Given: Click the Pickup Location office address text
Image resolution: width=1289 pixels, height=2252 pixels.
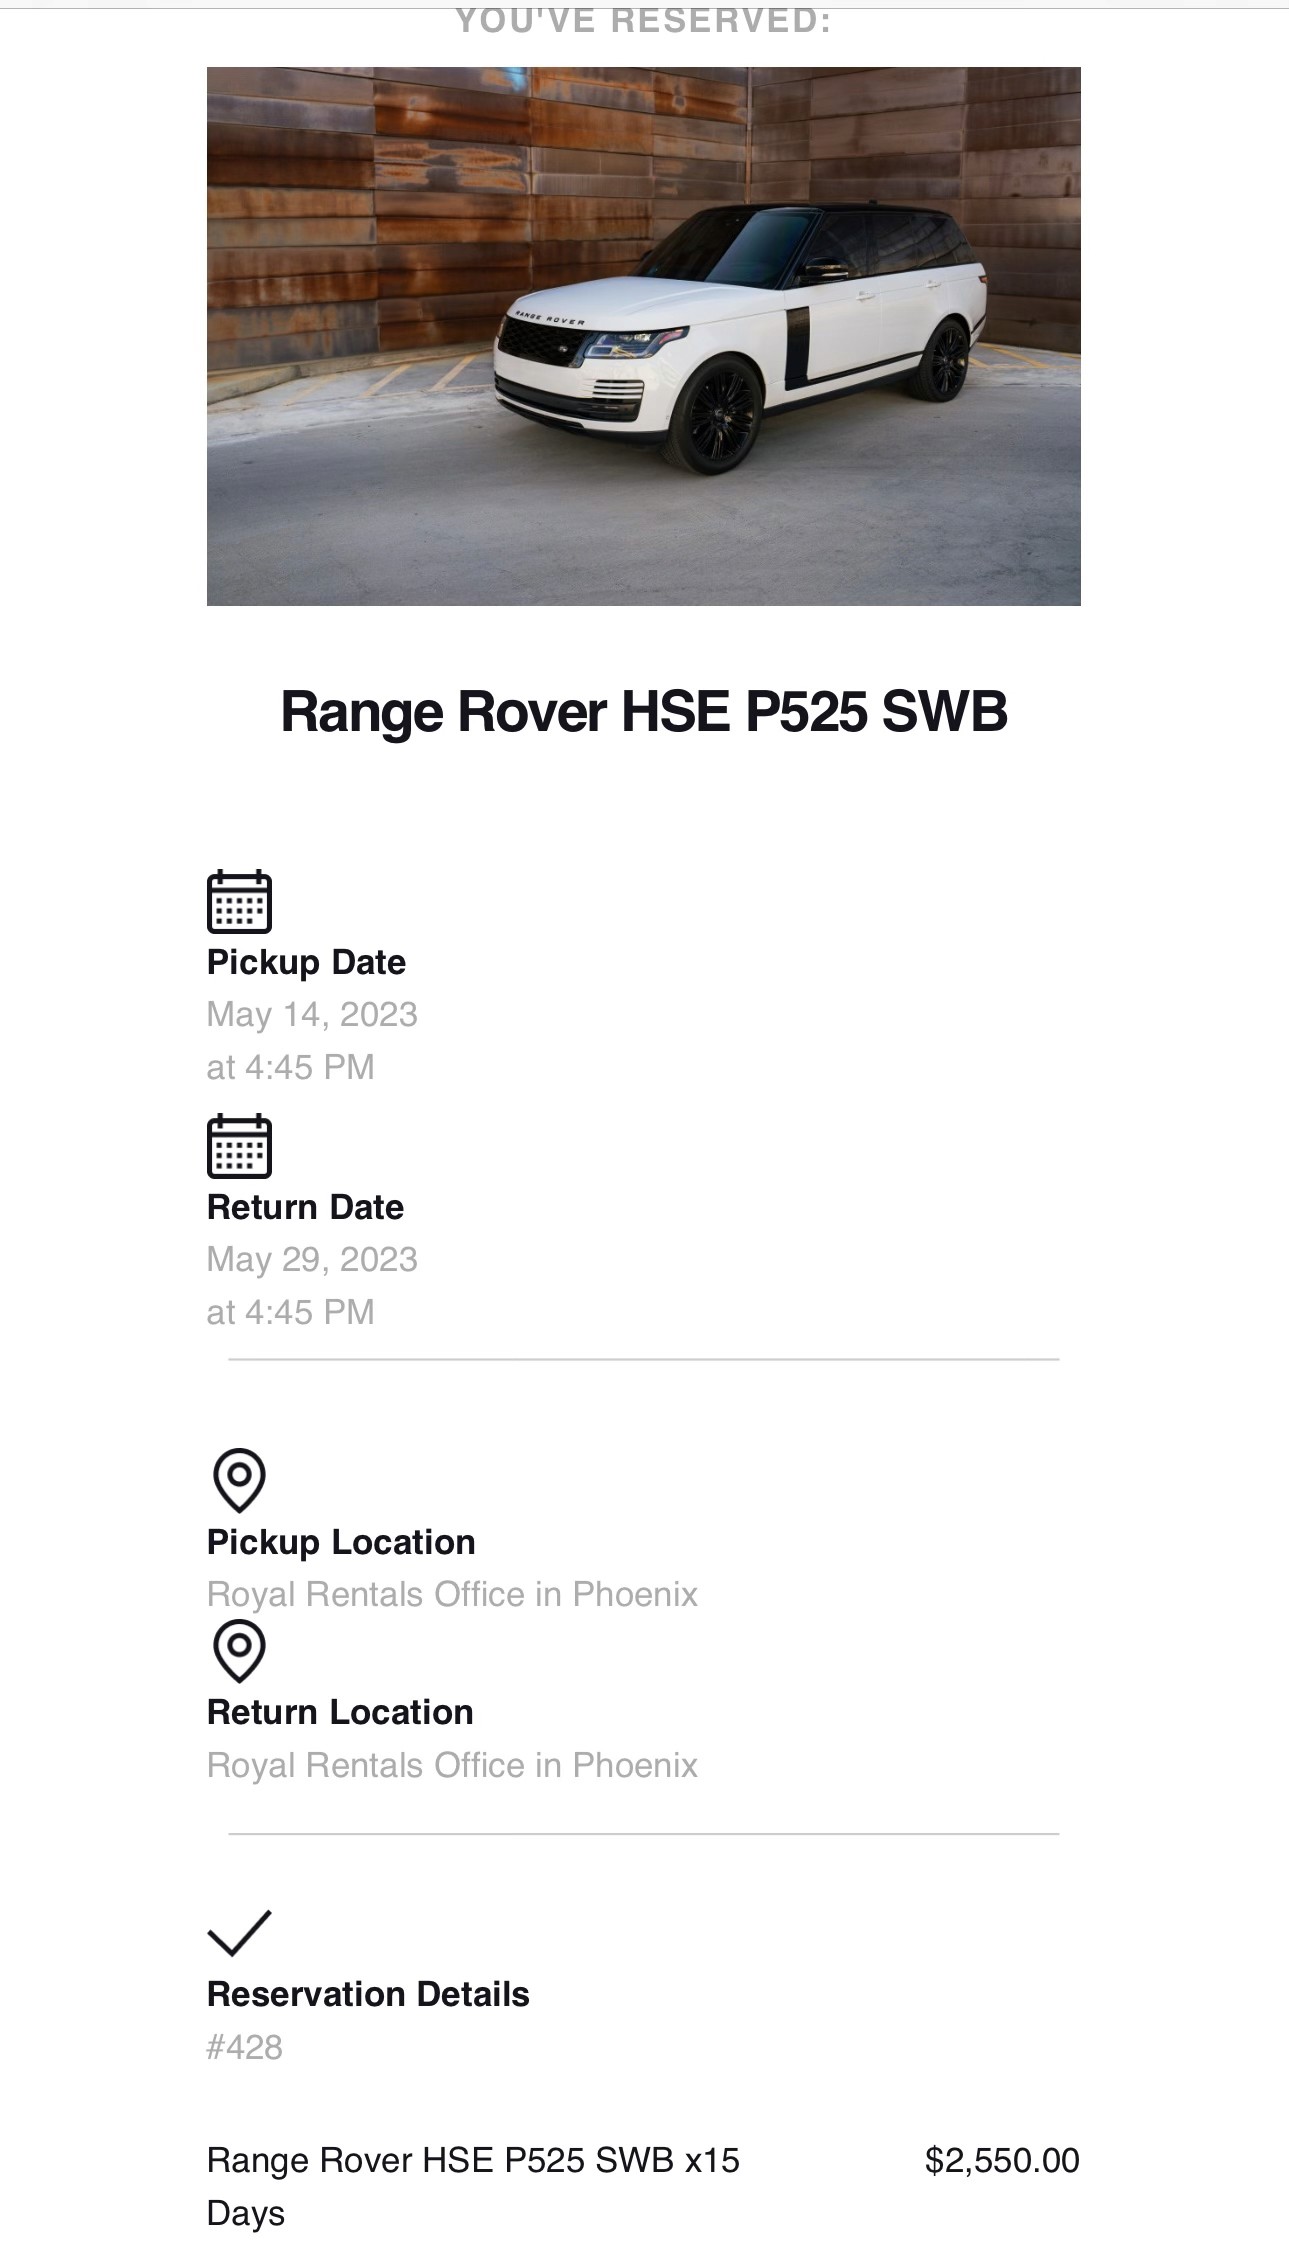Looking at the screenshot, I should click(x=452, y=1595).
